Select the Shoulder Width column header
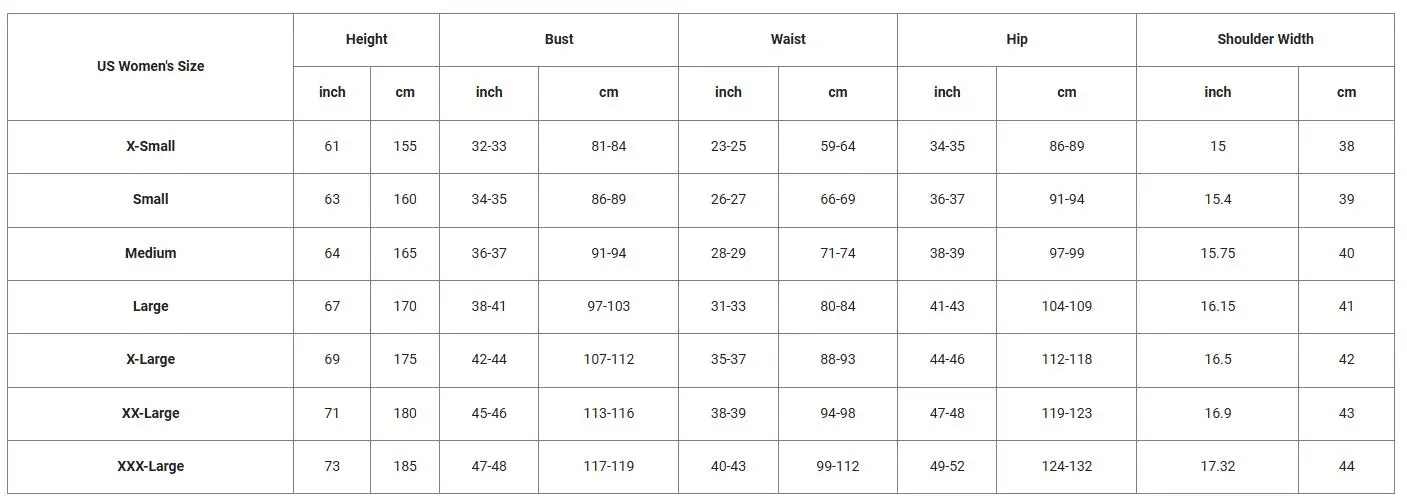 pos(1265,39)
